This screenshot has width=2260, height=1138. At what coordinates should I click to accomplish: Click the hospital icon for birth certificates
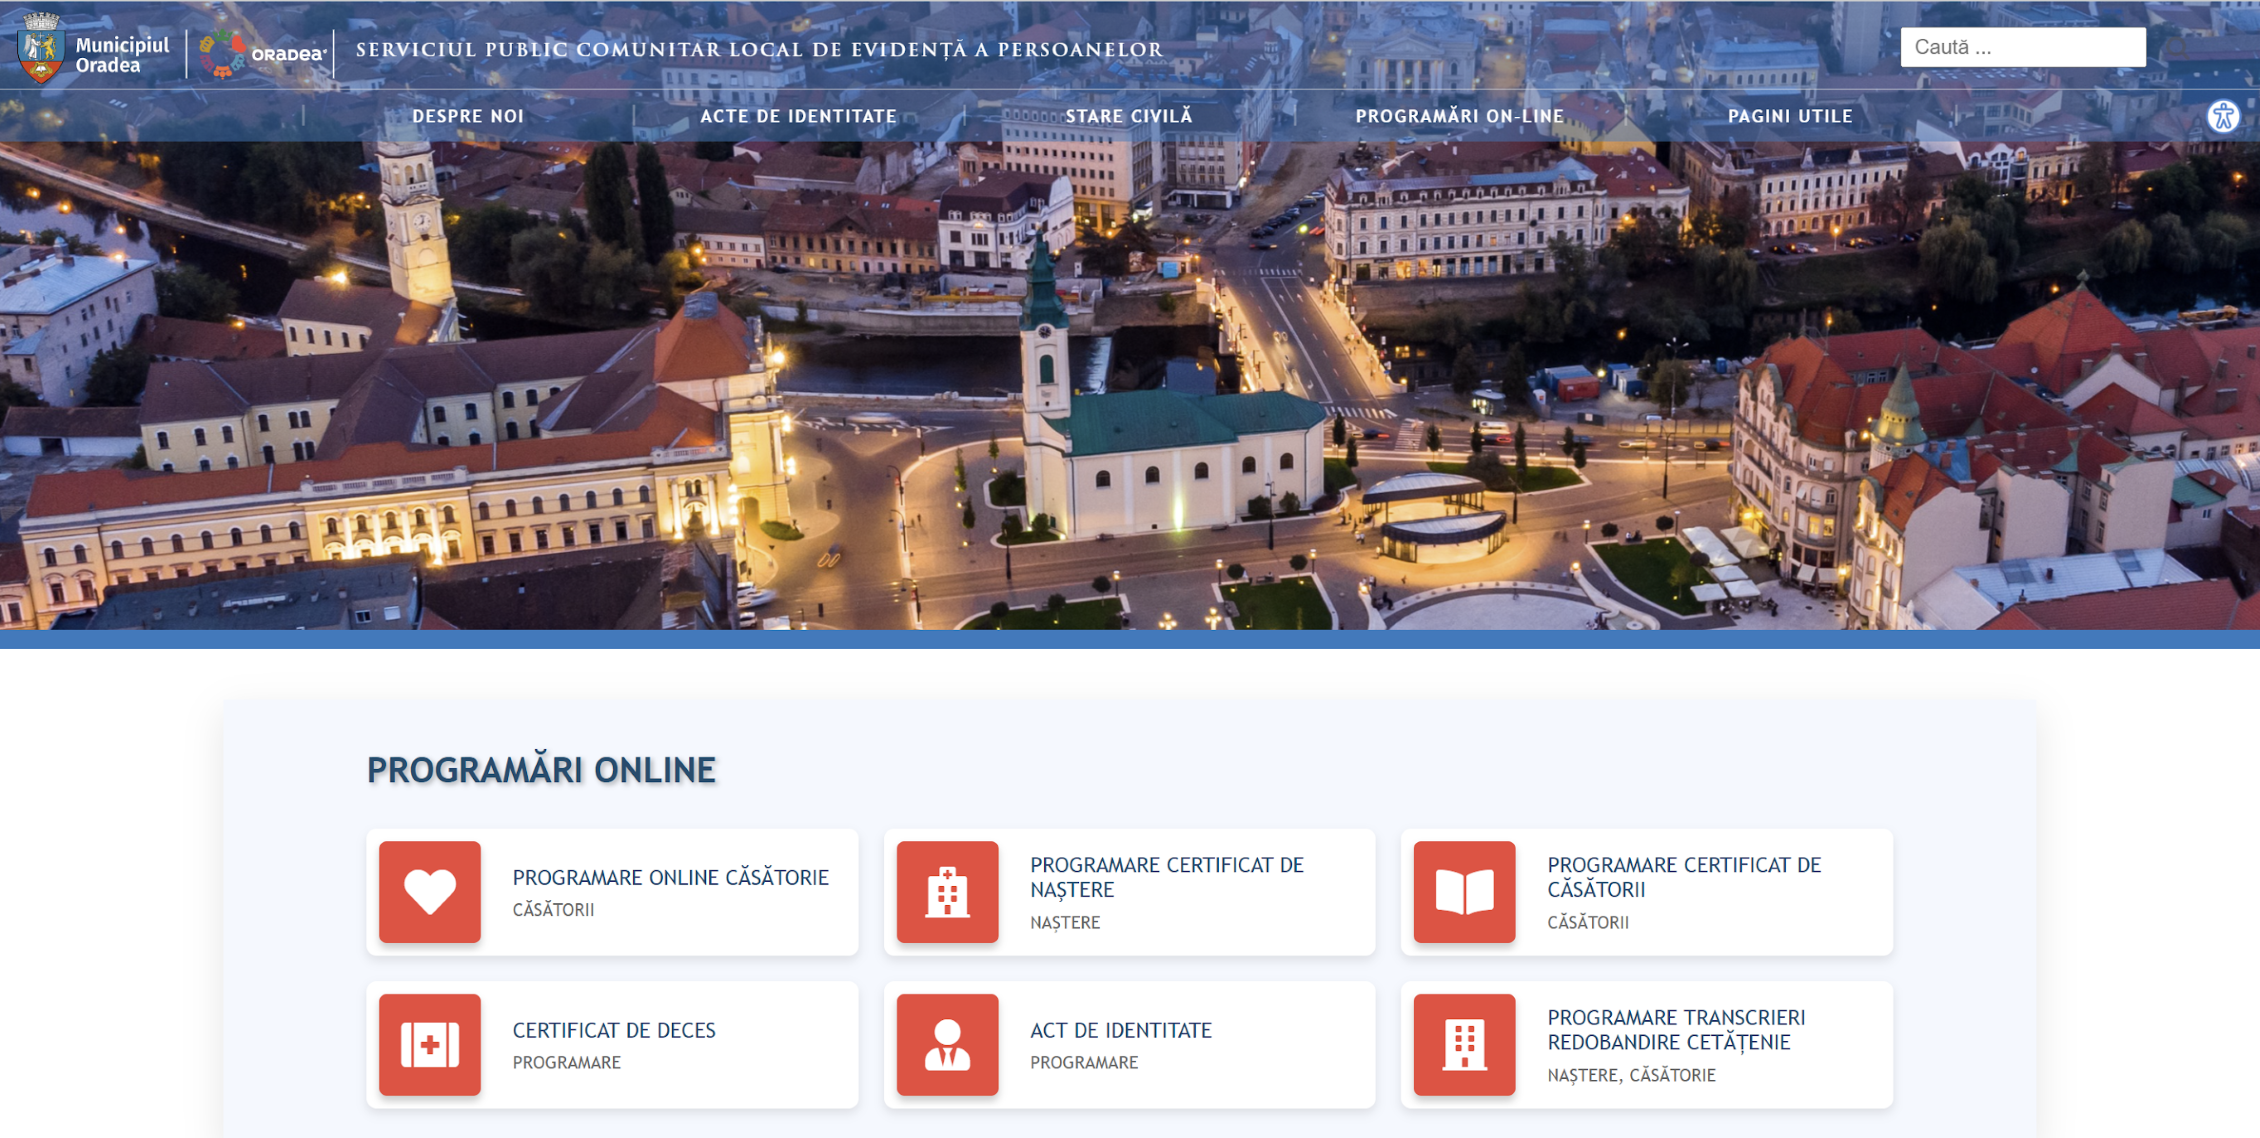coord(947,892)
